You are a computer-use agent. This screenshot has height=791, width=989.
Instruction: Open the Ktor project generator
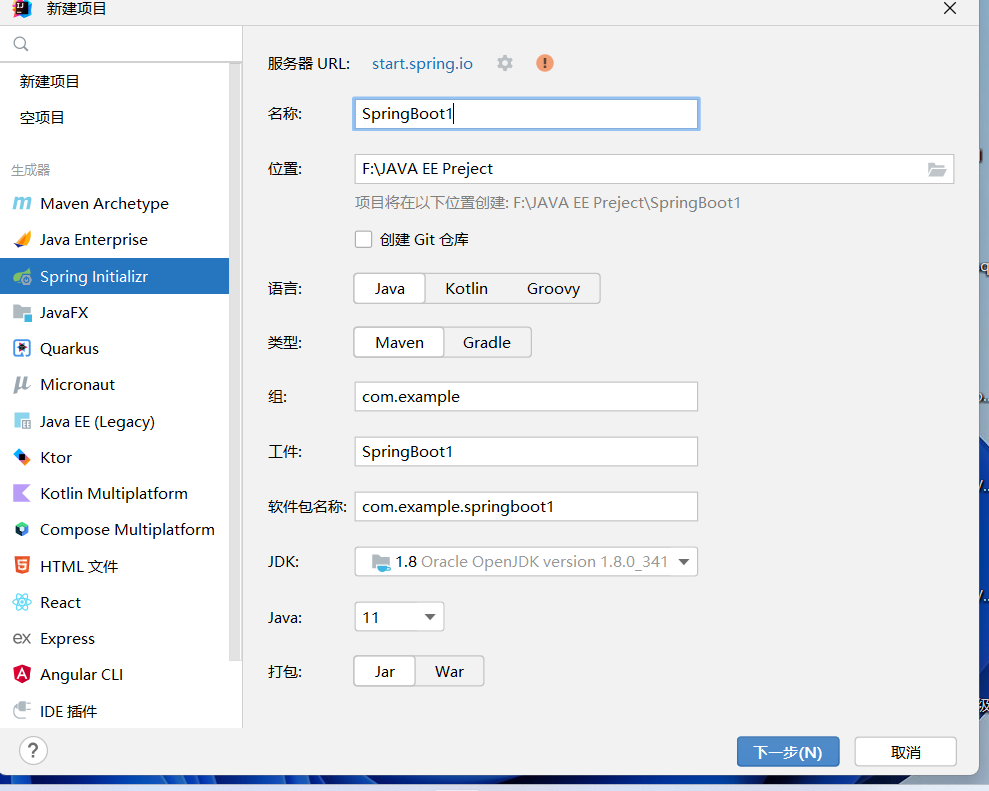(56, 457)
